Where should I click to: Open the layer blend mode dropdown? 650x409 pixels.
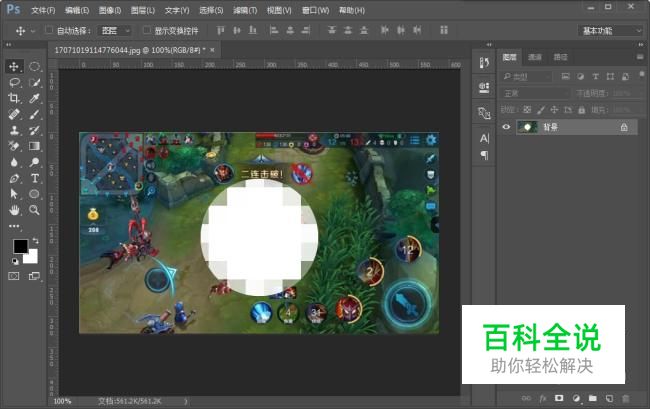click(x=534, y=93)
